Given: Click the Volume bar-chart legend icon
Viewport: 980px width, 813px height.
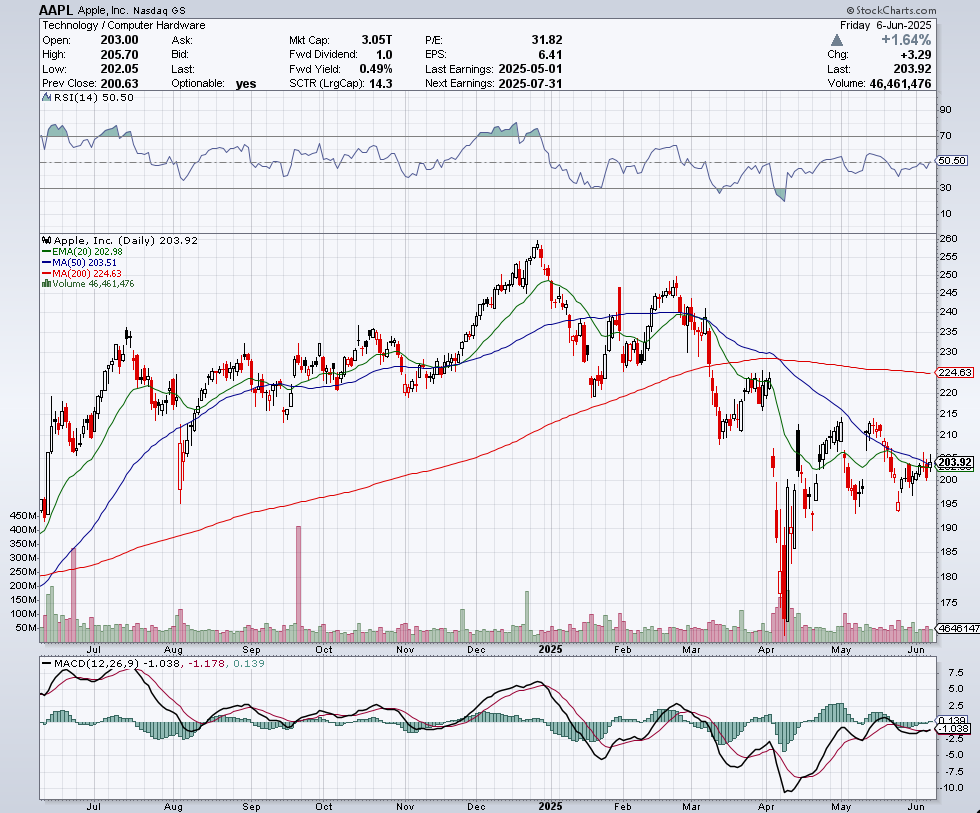Looking at the screenshot, I should (x=45, y=284).
